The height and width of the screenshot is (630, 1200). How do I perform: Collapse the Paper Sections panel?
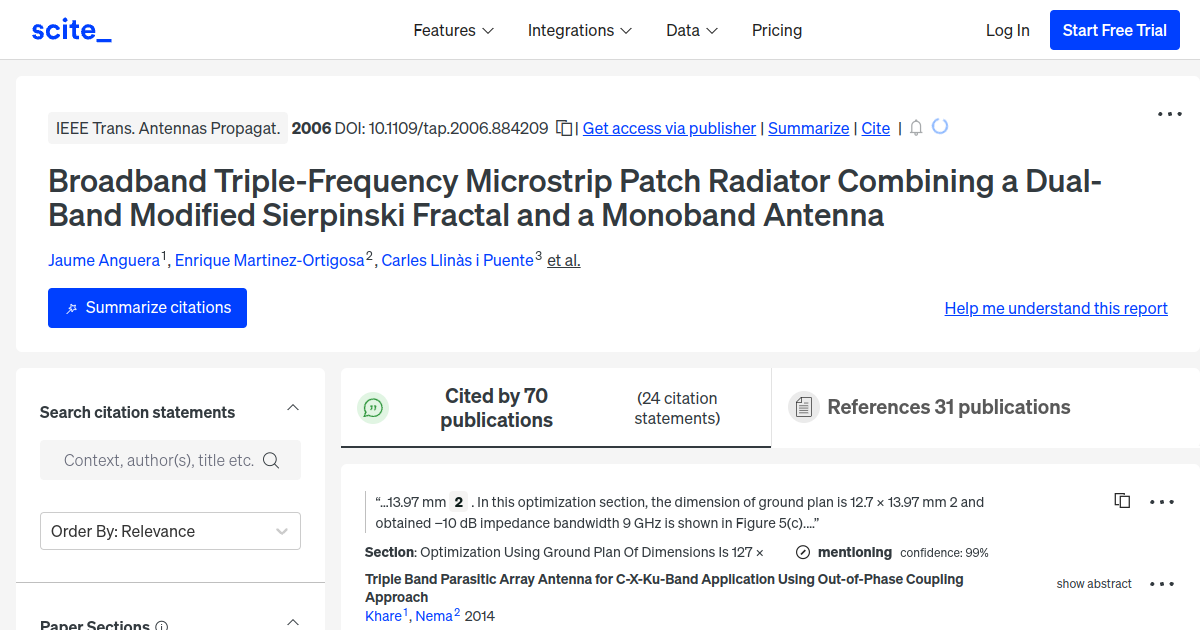pos(293,621)
